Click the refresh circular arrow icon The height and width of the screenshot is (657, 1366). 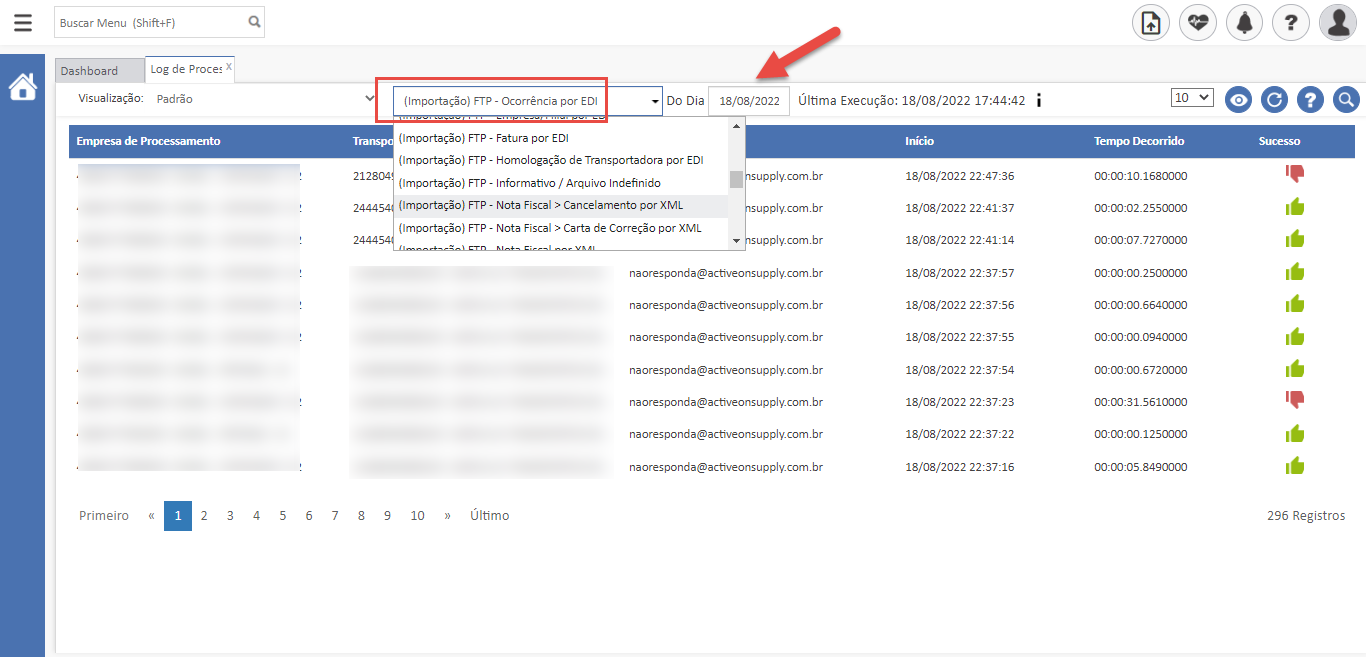coord(1274,99)
